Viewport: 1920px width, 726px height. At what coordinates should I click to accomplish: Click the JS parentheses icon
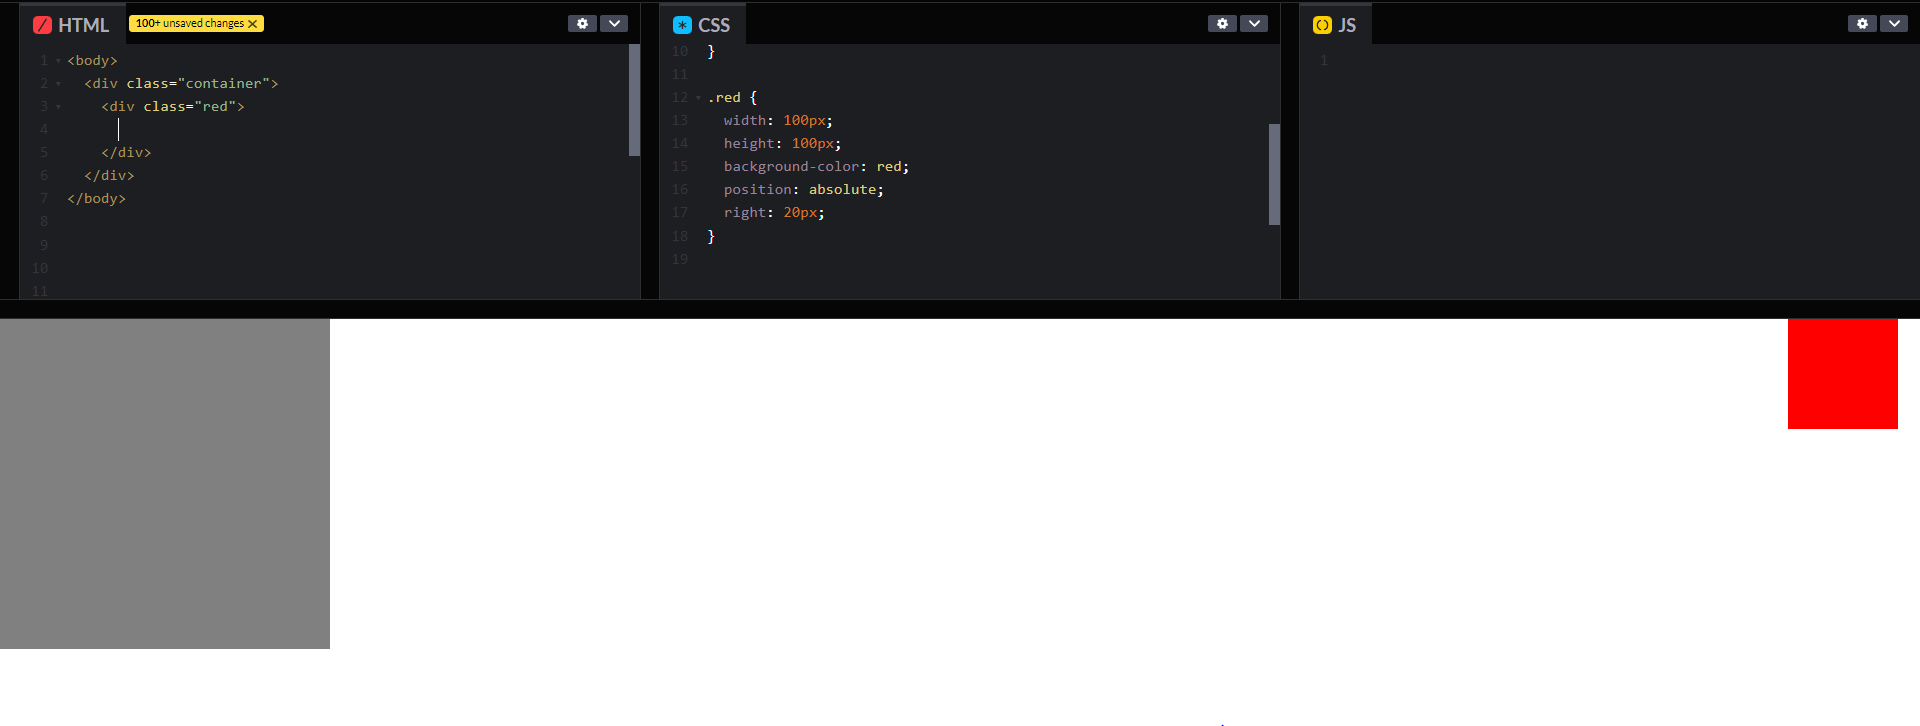point(1322,25)
